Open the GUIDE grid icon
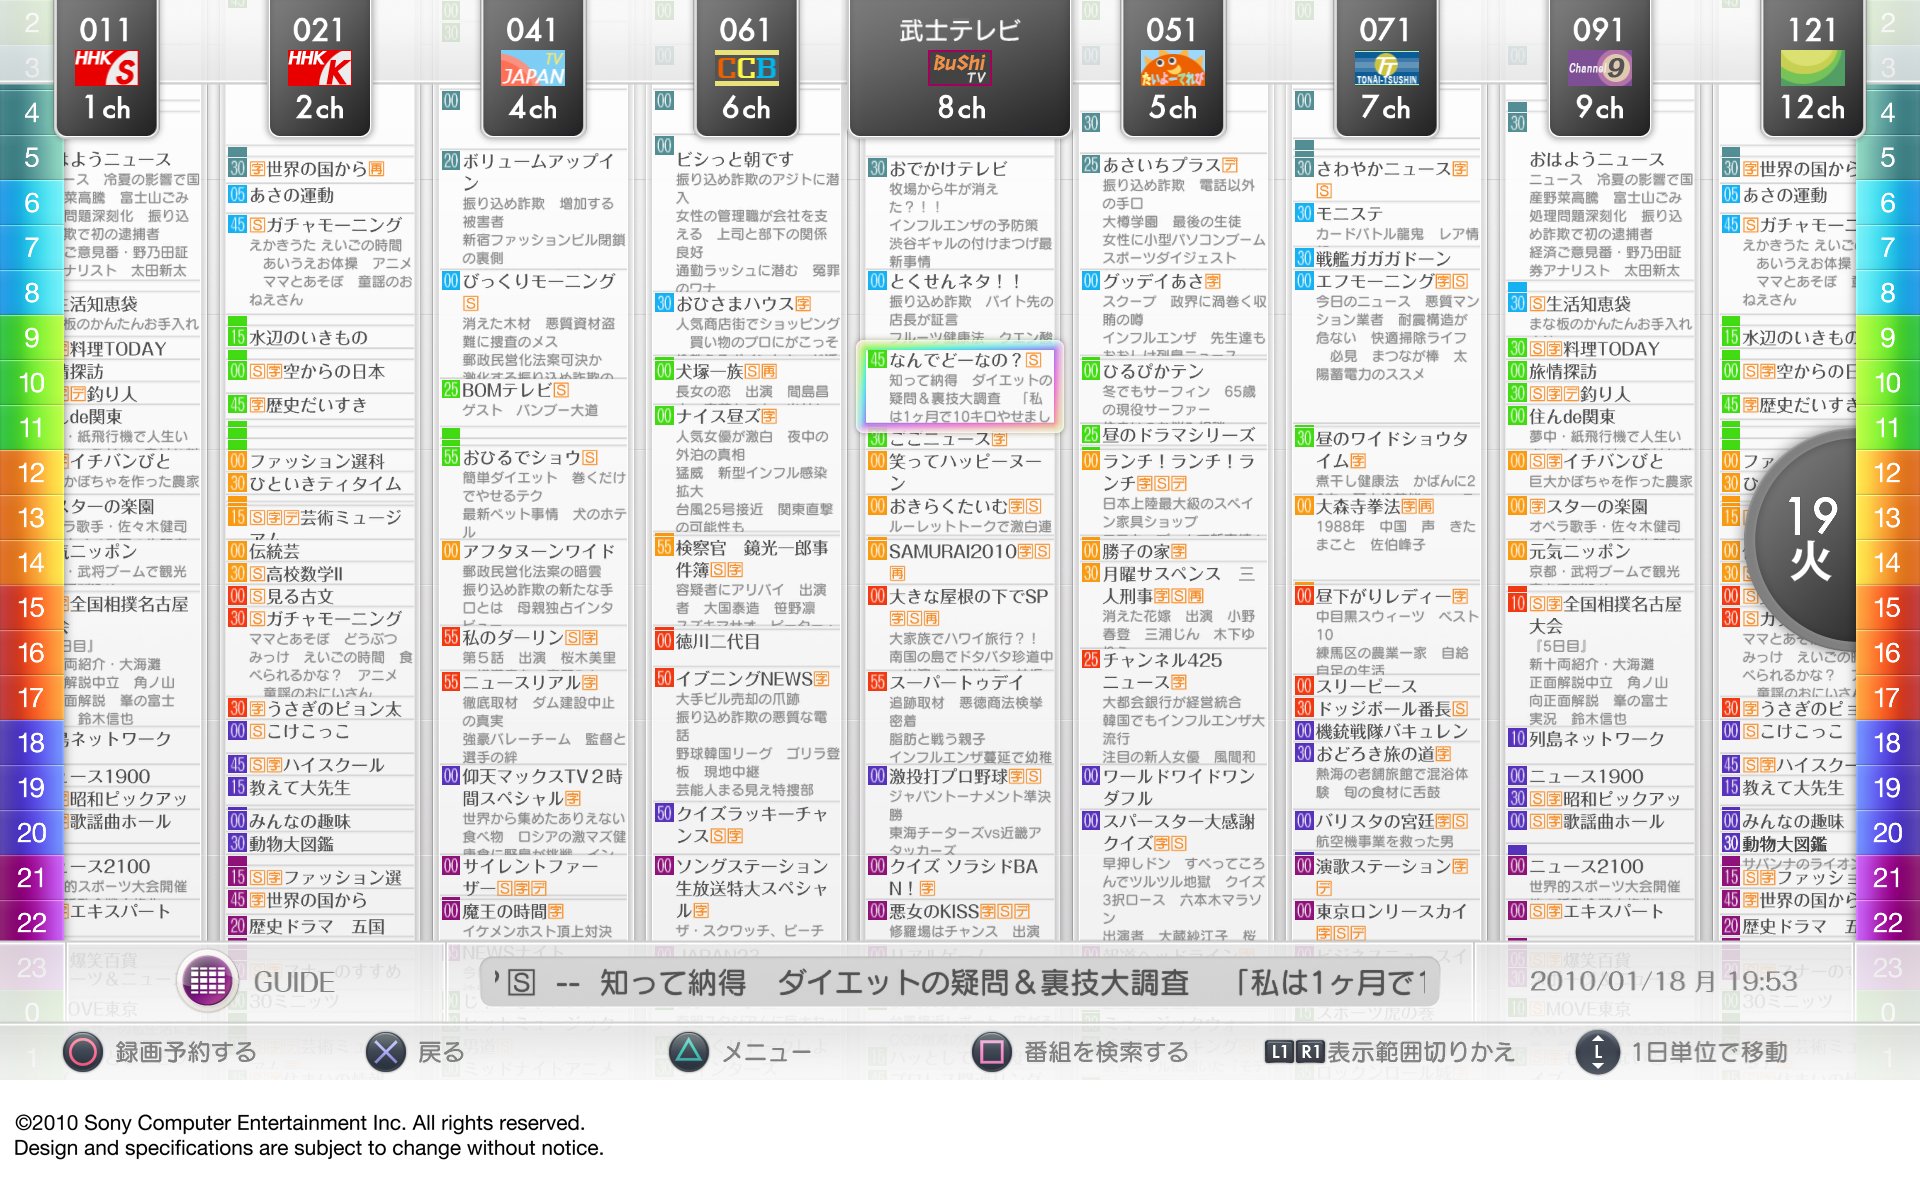The height and width of the screenshot is (1181, 1920). coord(207,982)
